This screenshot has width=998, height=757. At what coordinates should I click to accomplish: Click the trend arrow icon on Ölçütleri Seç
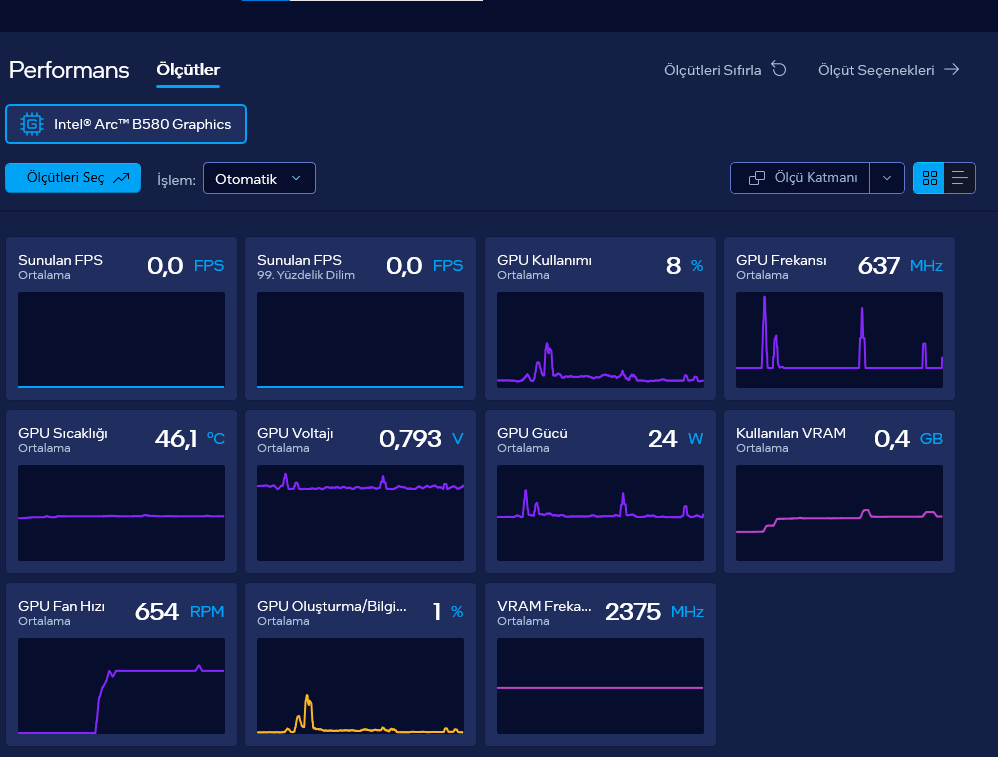click(x=121, y=178)
